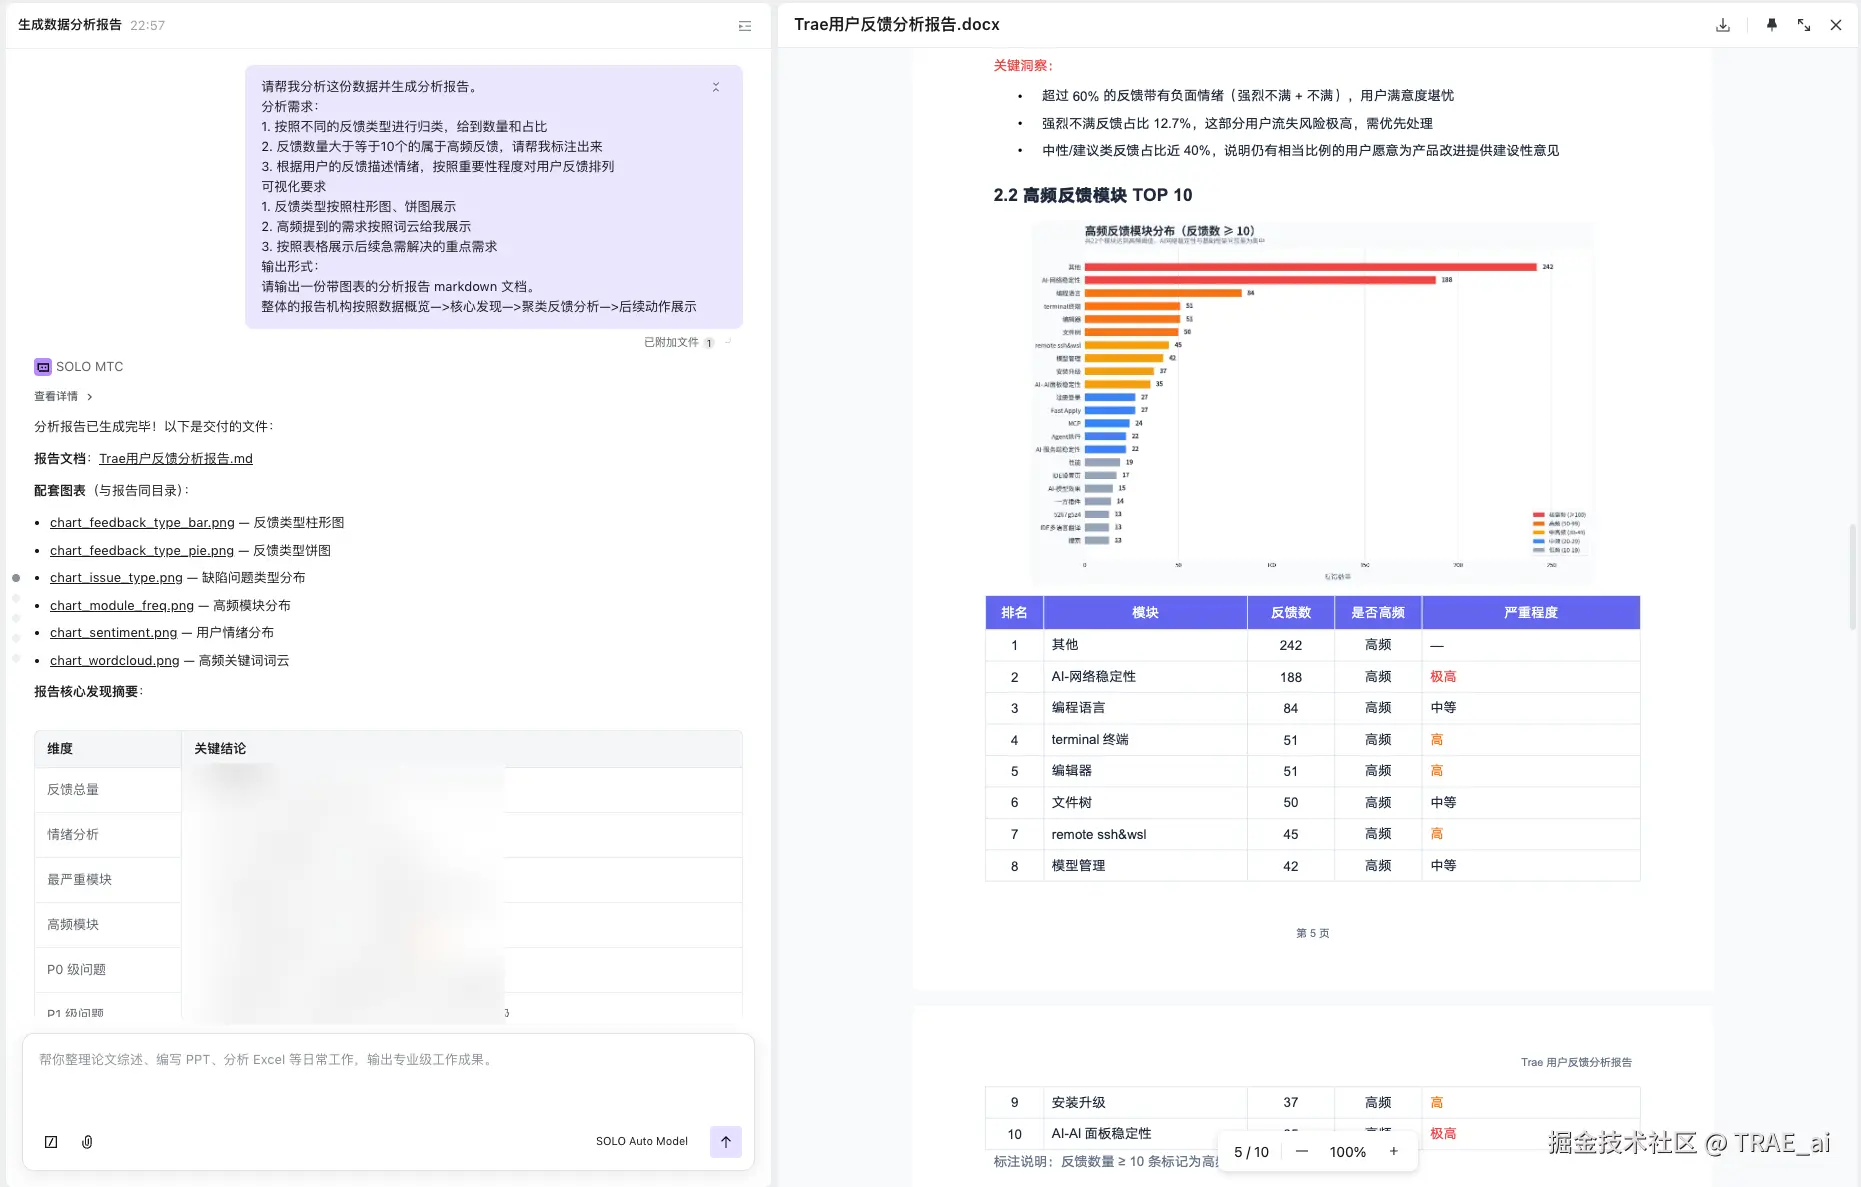The image size is (1861, 1187).
Task: Open the SOLO Auto Model selector
Action: coord(642,1142)
